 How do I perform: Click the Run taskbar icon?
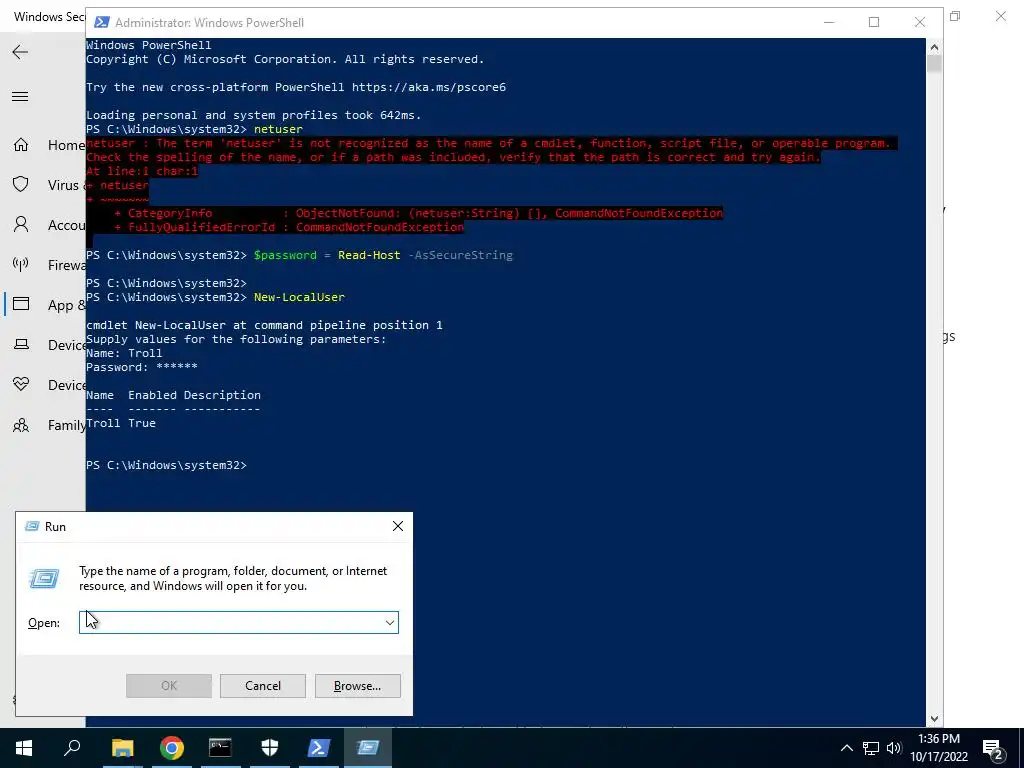click(368, 748)
